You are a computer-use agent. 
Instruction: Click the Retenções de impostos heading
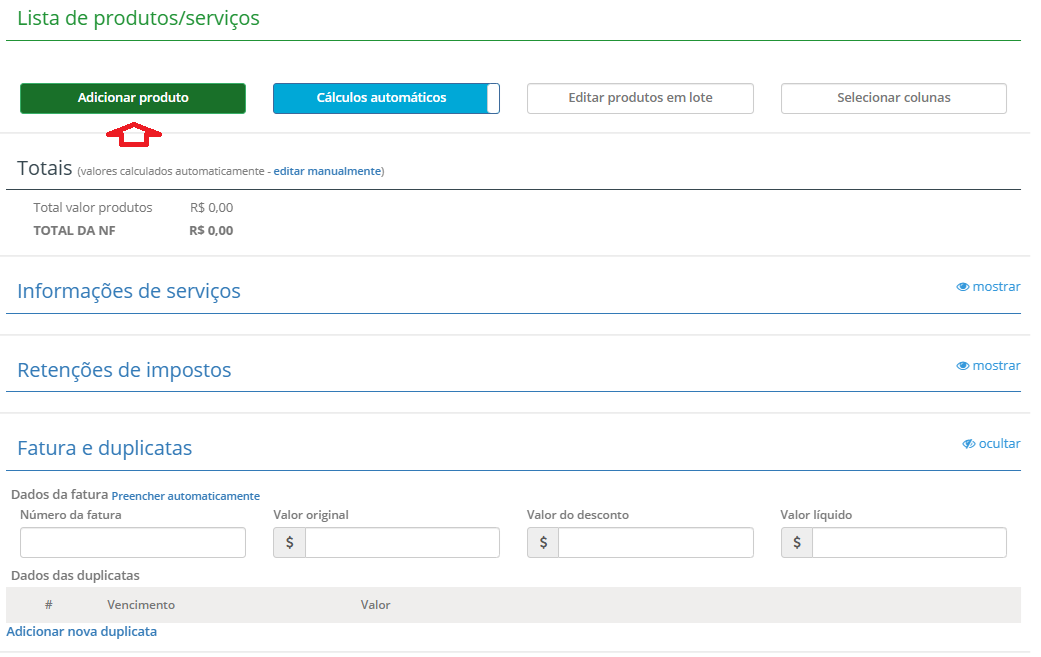(x=124, y=370)
